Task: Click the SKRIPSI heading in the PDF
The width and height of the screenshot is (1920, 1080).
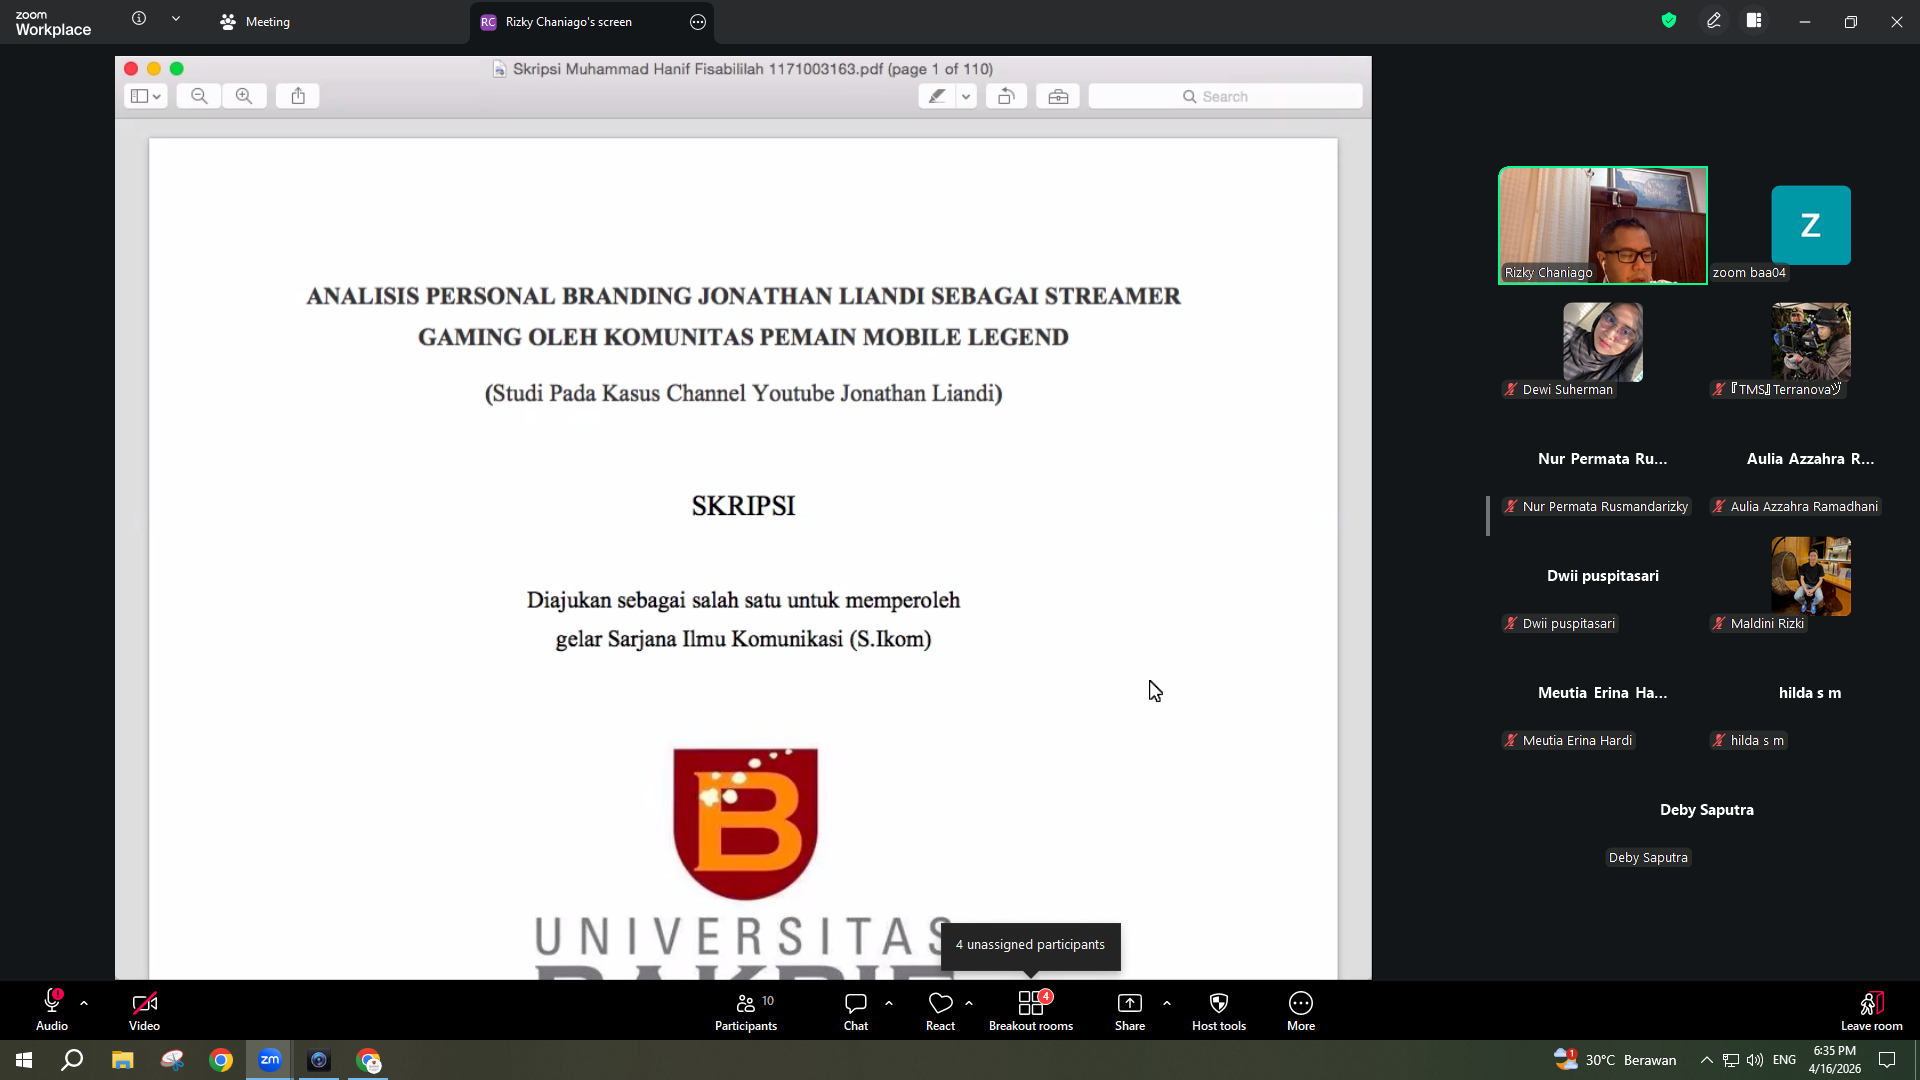Action: pos(743,506)
